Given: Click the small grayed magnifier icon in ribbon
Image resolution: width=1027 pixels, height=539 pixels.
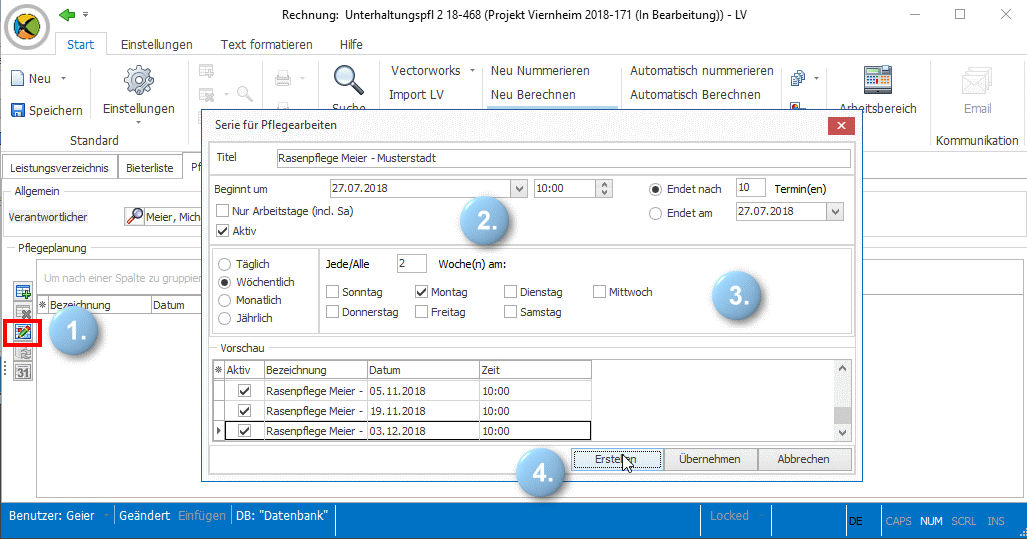Looking at the screenshot, I should pos(245,94).
